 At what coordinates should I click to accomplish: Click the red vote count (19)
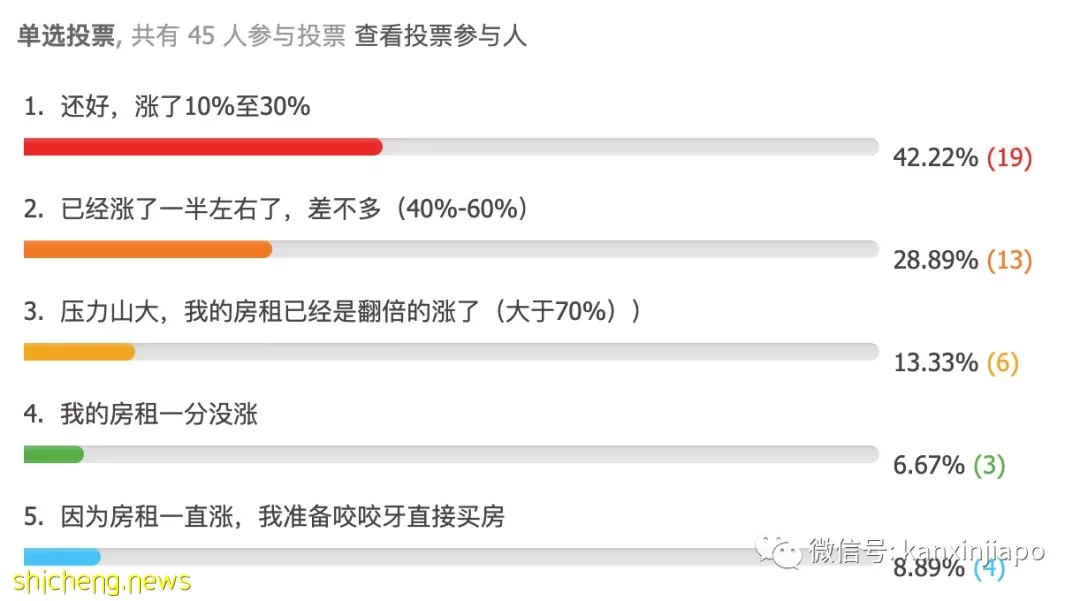coord(1009,158)
